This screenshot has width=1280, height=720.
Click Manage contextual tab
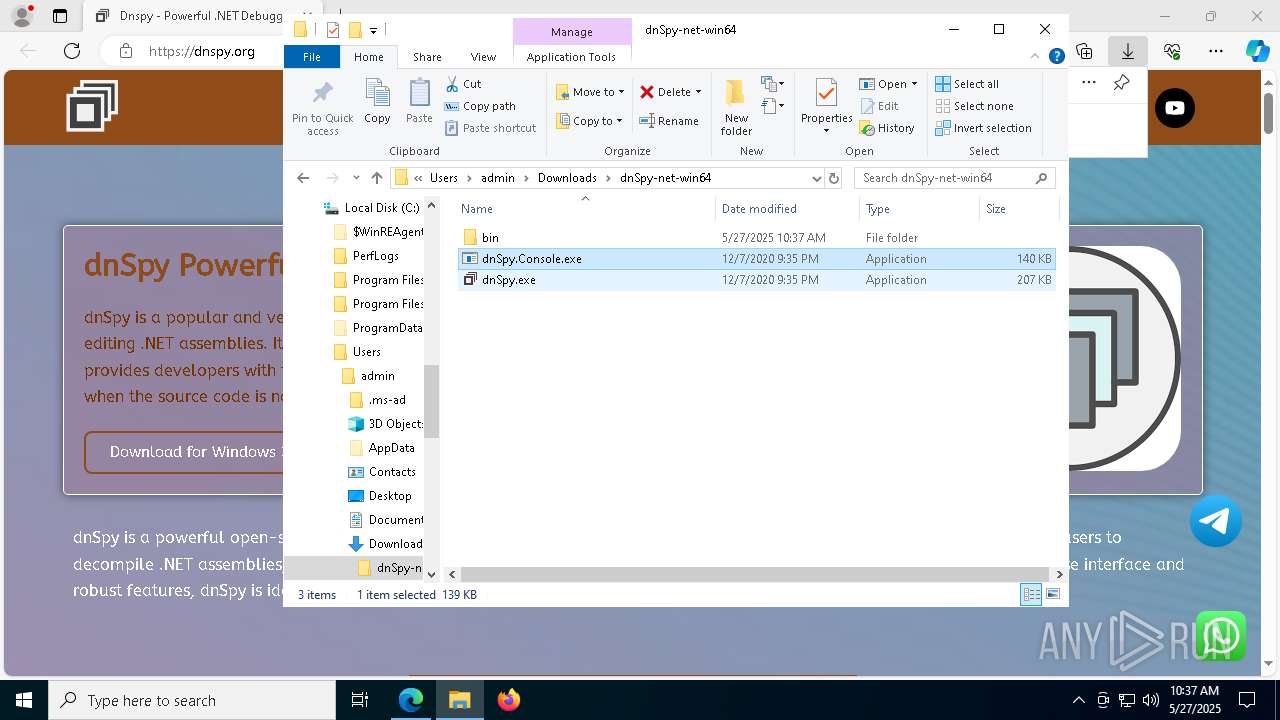click(572, 32)
